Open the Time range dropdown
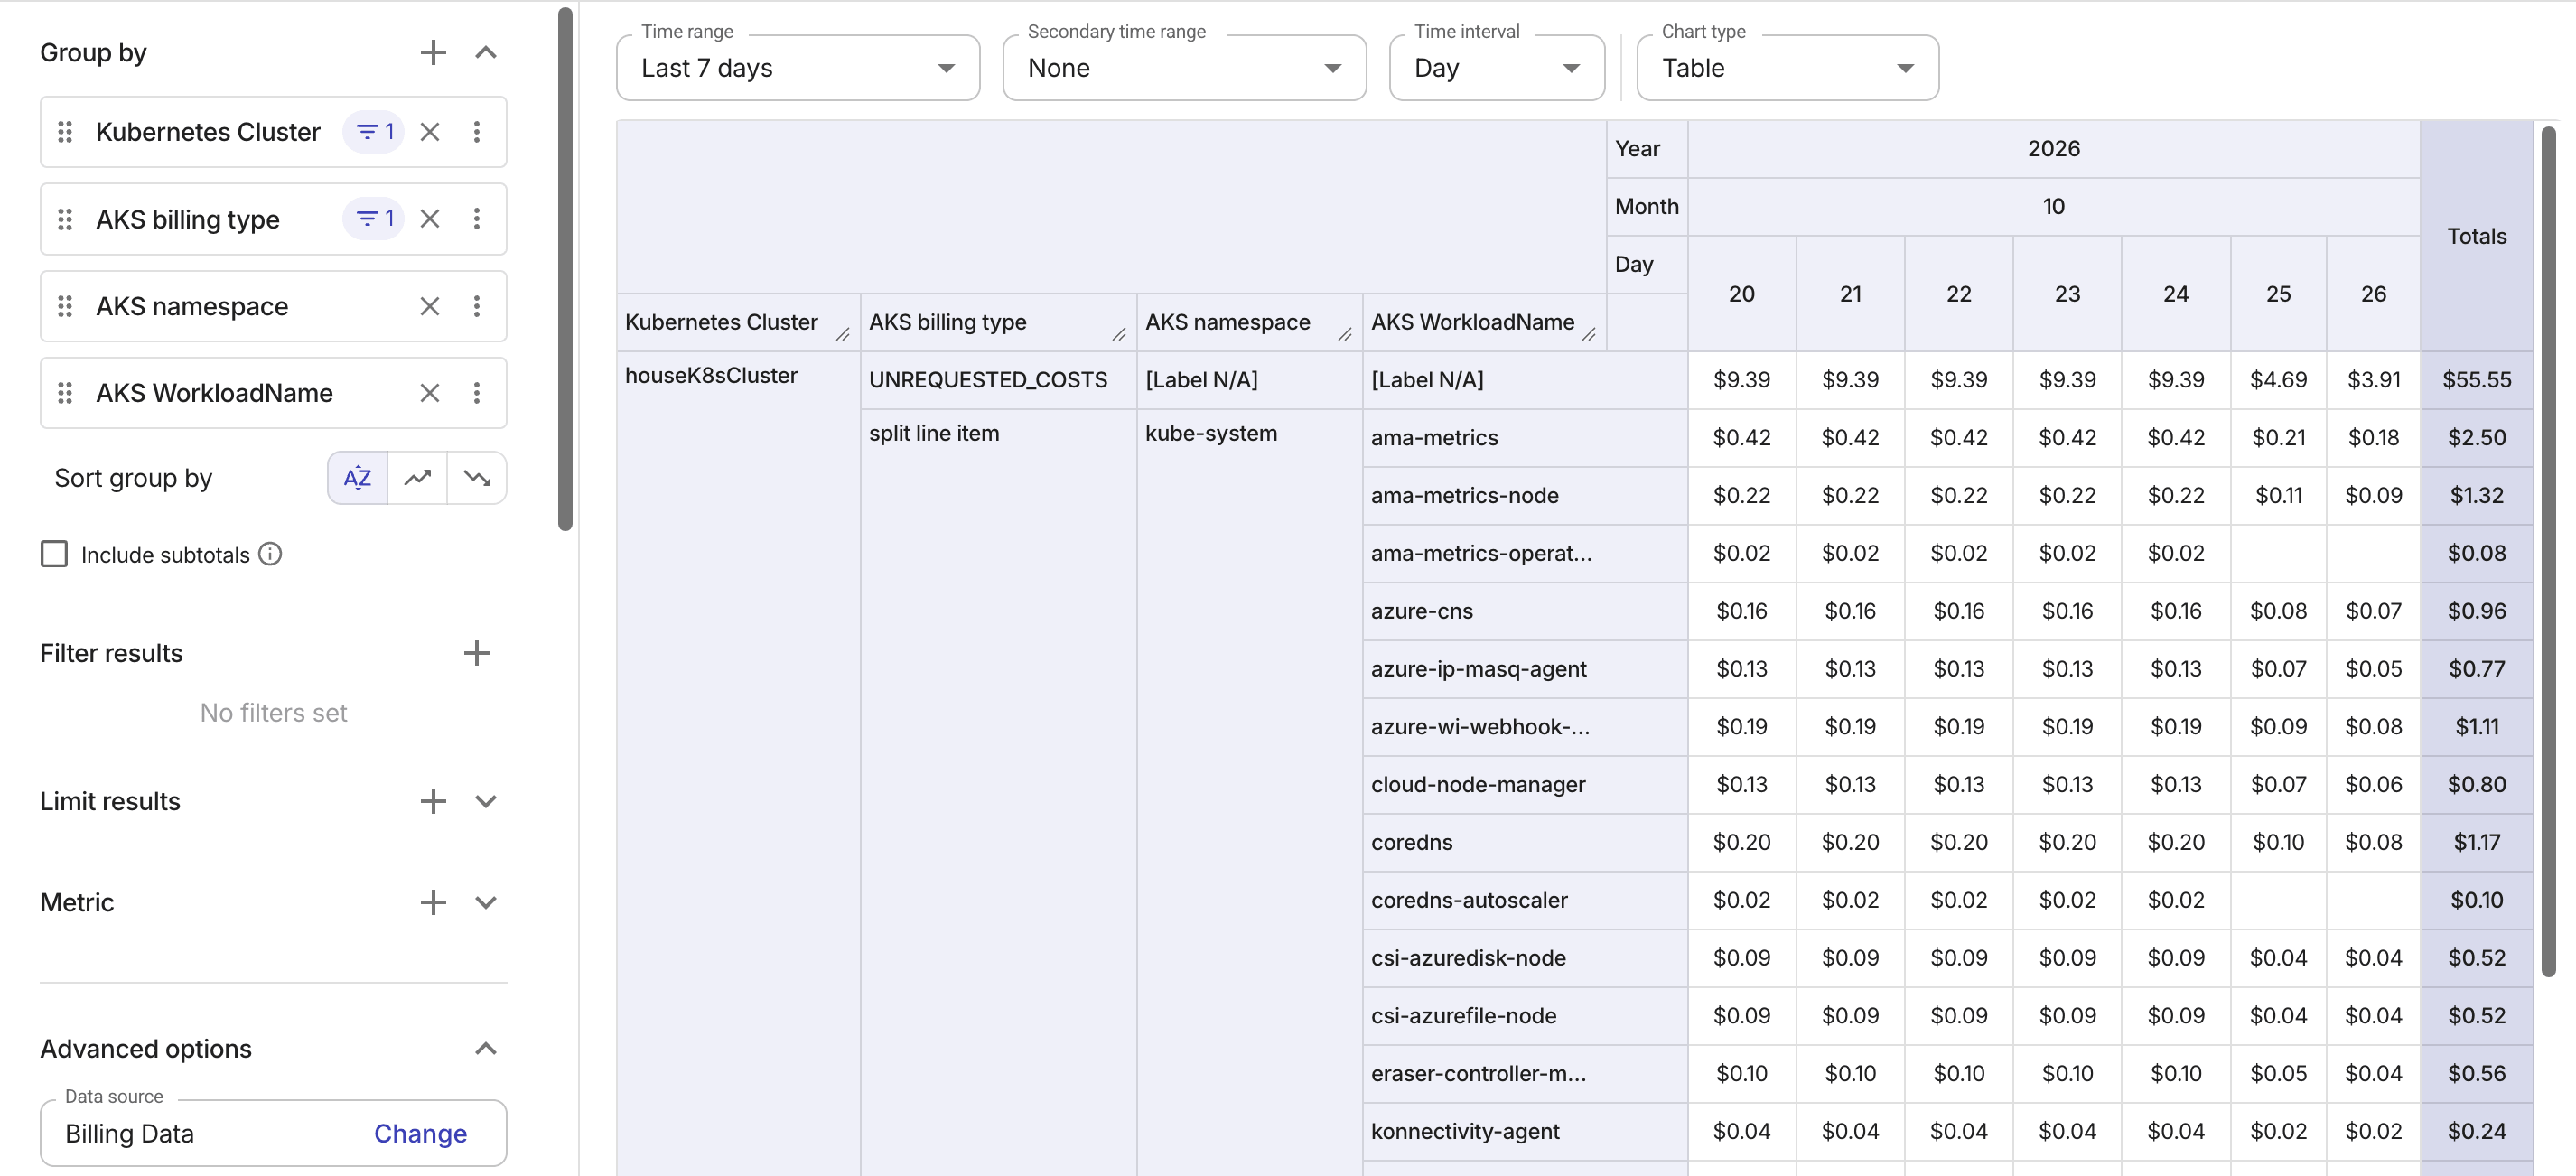This screenshot has height=1176, width=2576. pyautogui.click(x=798, y=68)
